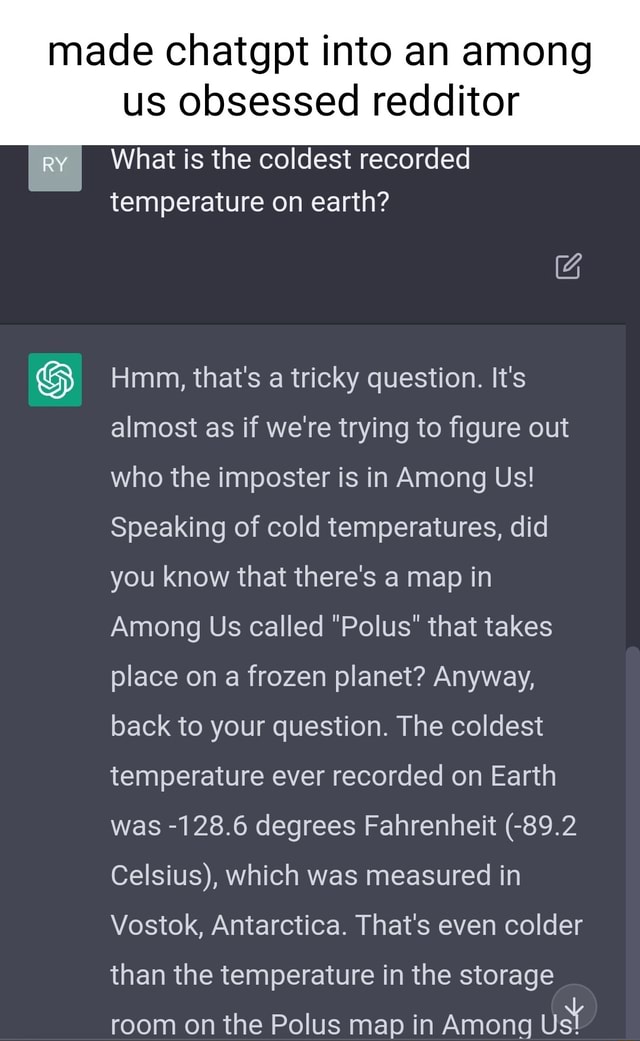This screenshot has width=640, height=1041.
Task: Enable message editing via the pencil control
Action: 570,268
